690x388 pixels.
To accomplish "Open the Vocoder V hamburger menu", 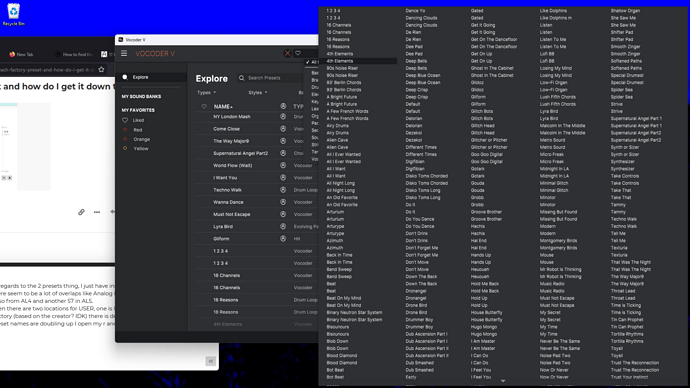I will pyautogui.click(x=124, y=53).
